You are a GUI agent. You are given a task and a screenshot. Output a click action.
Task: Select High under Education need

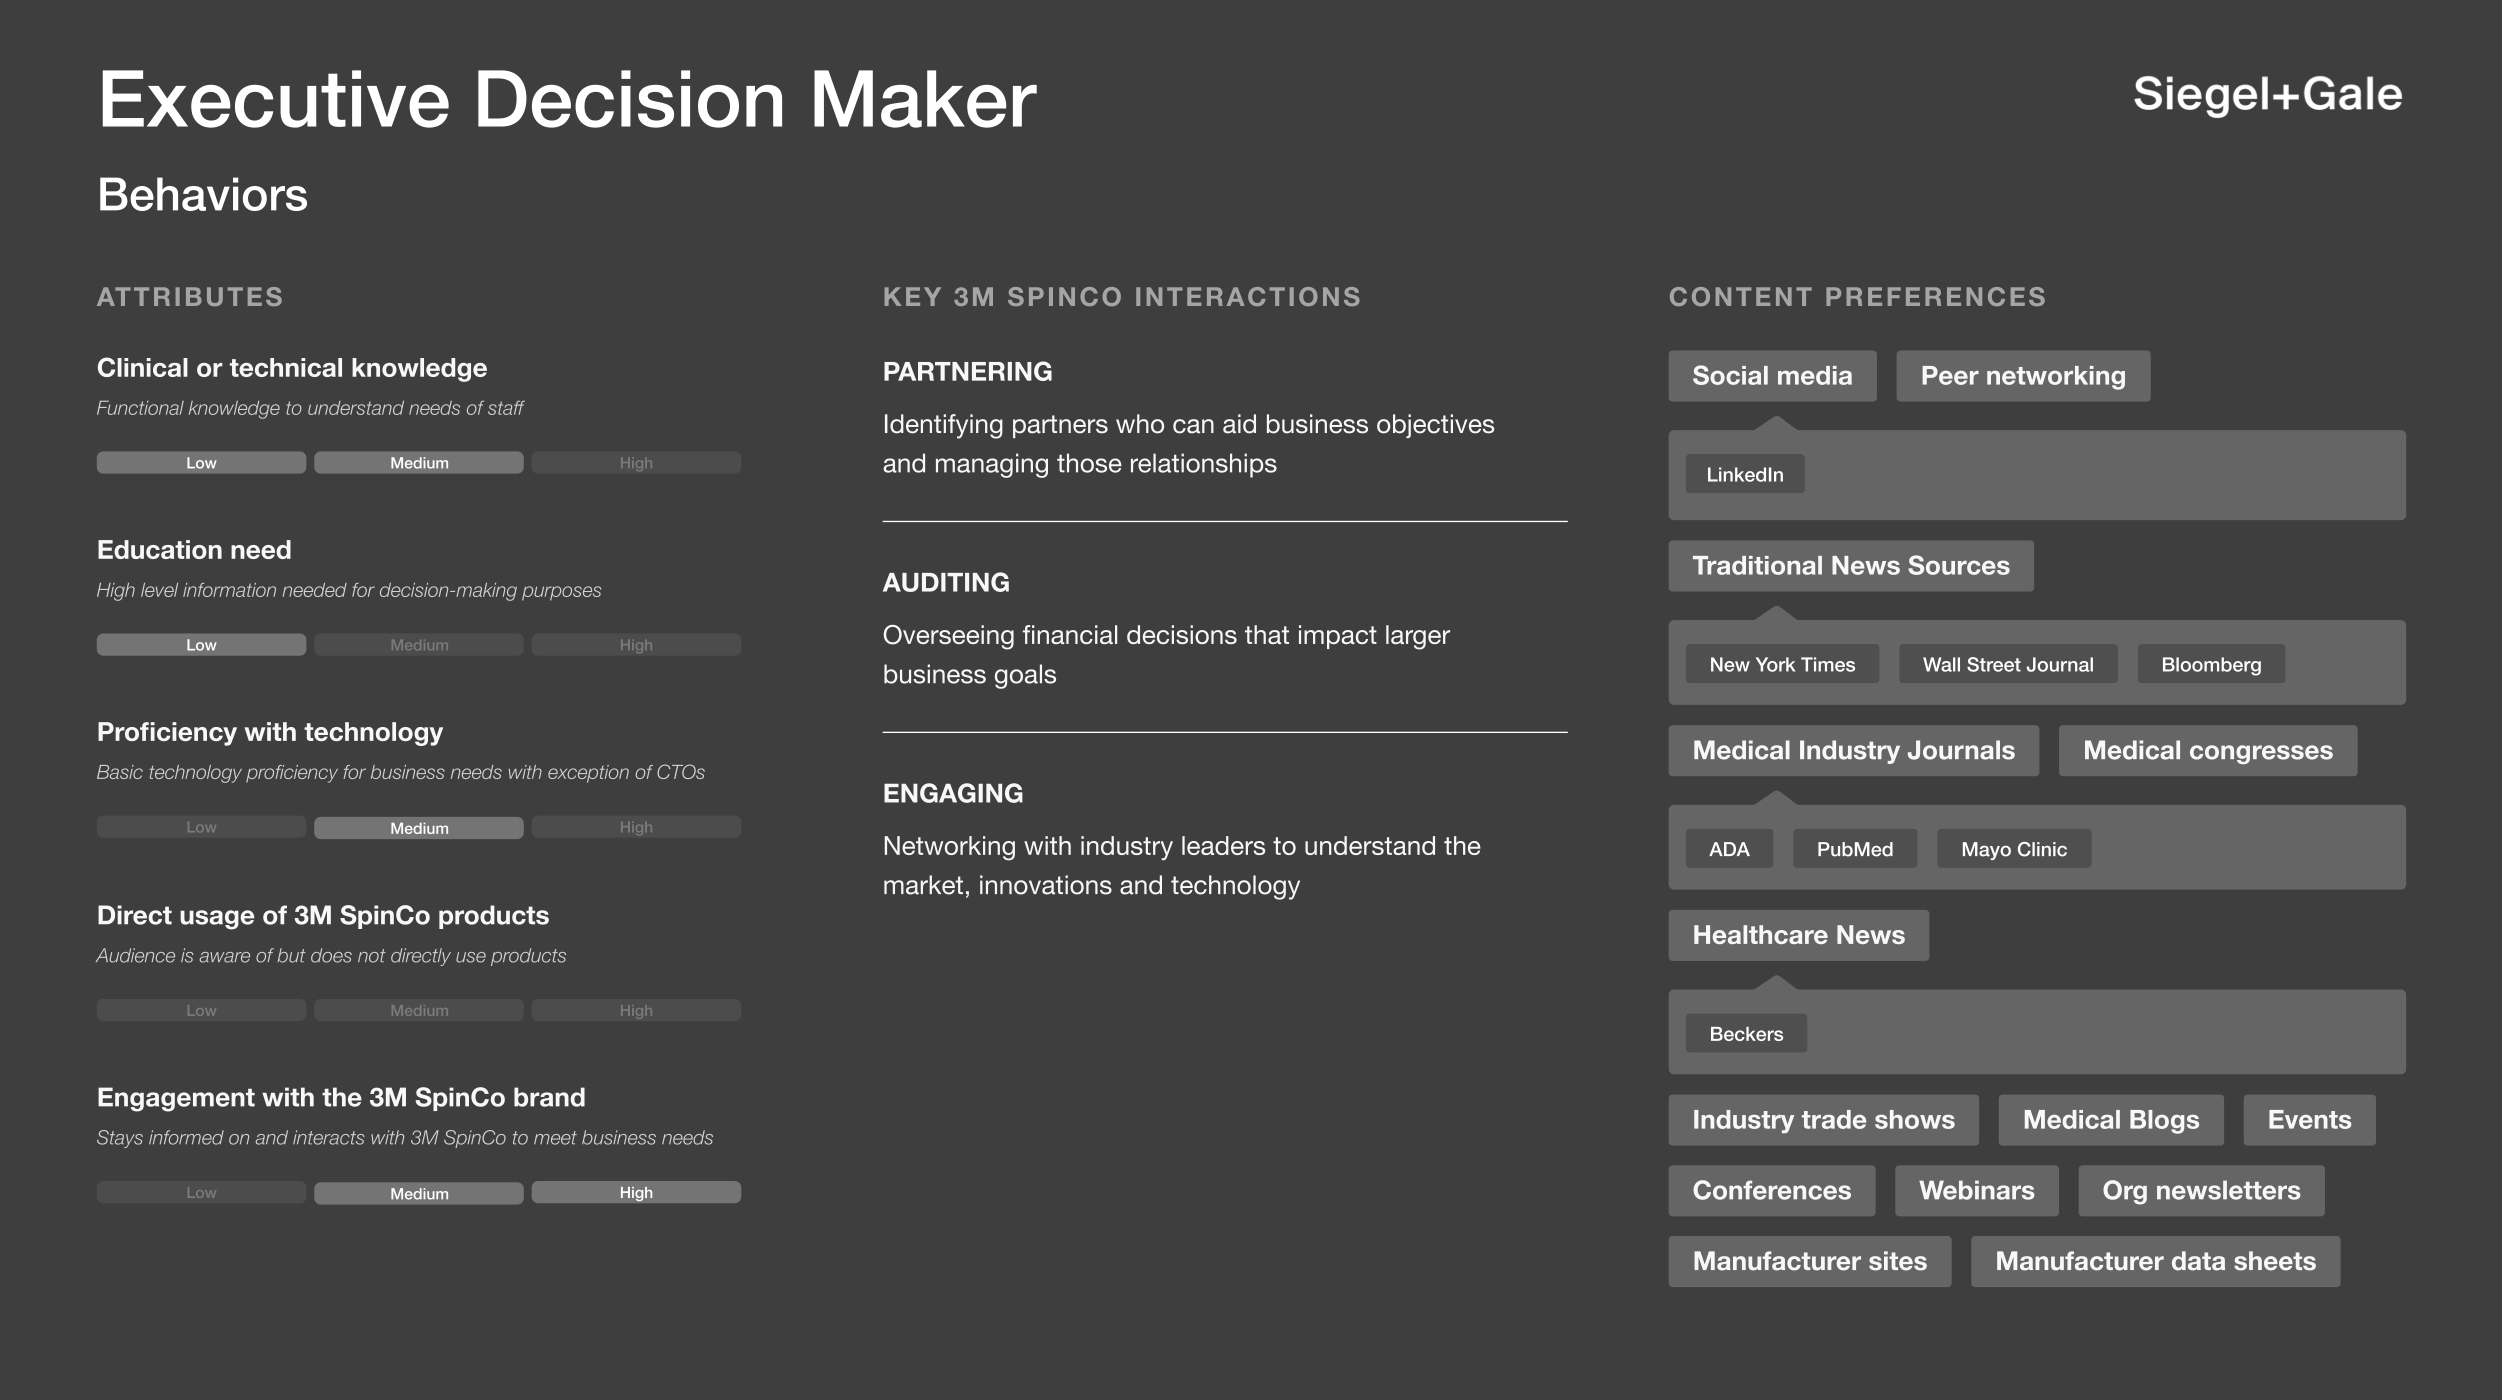(635, 645)
